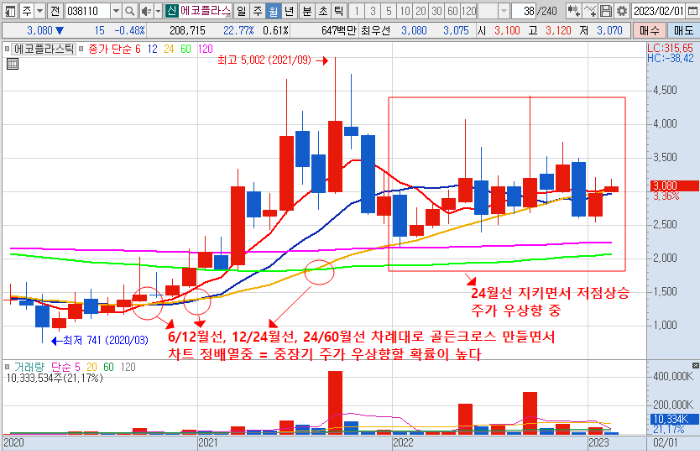Click the 전 button
The height and width of the screenshot is (451, 700).
[x=55, y=10]
